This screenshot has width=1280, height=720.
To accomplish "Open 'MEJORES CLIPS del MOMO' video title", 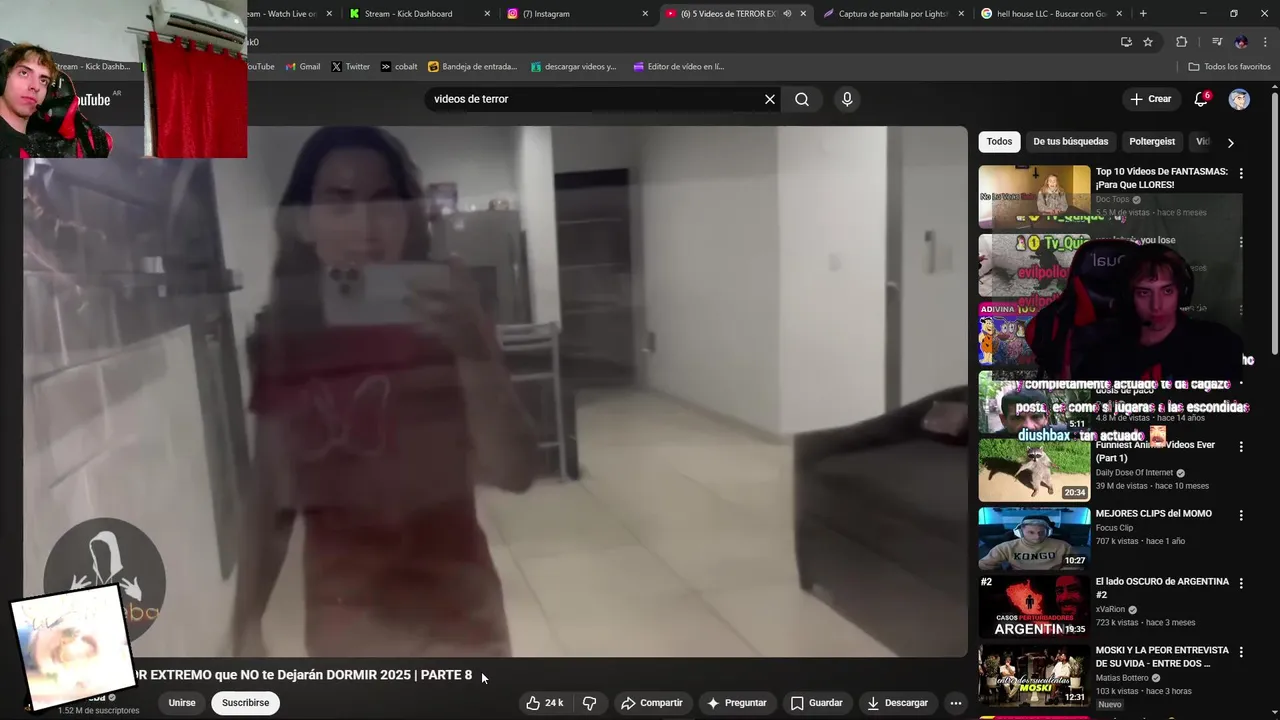I will point(1154,513).
